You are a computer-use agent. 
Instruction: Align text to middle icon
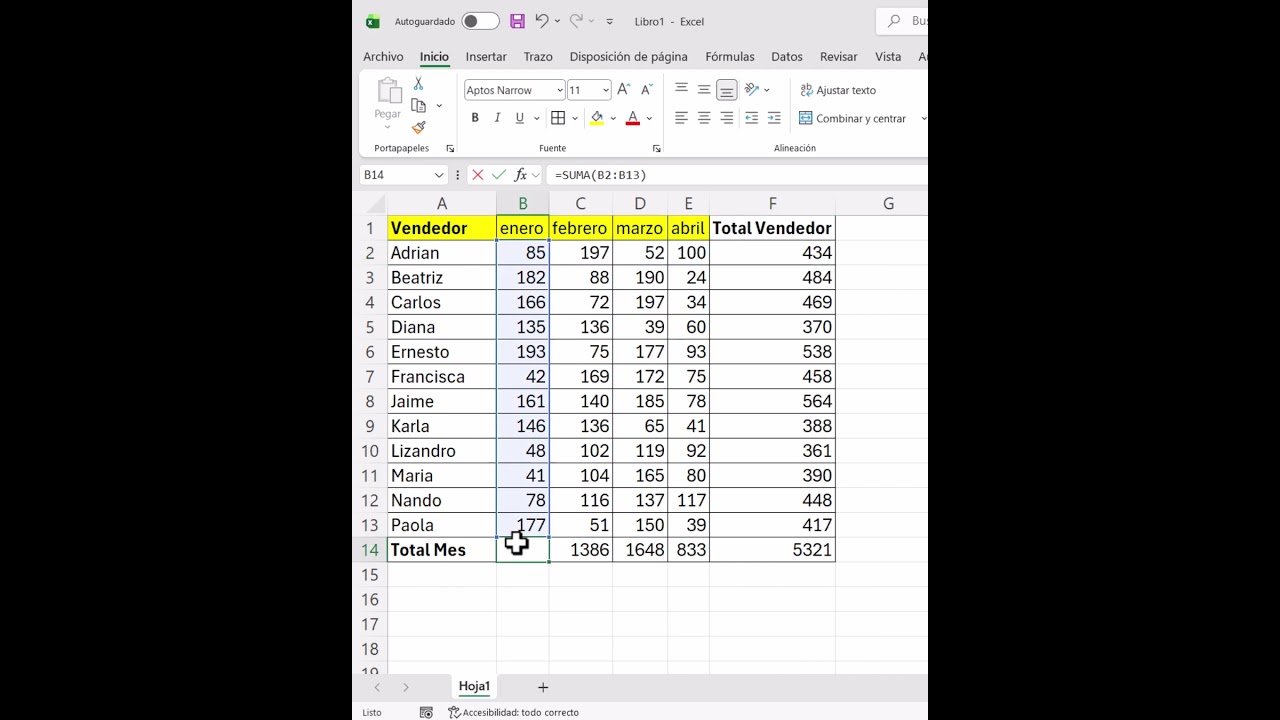(704, 90)
